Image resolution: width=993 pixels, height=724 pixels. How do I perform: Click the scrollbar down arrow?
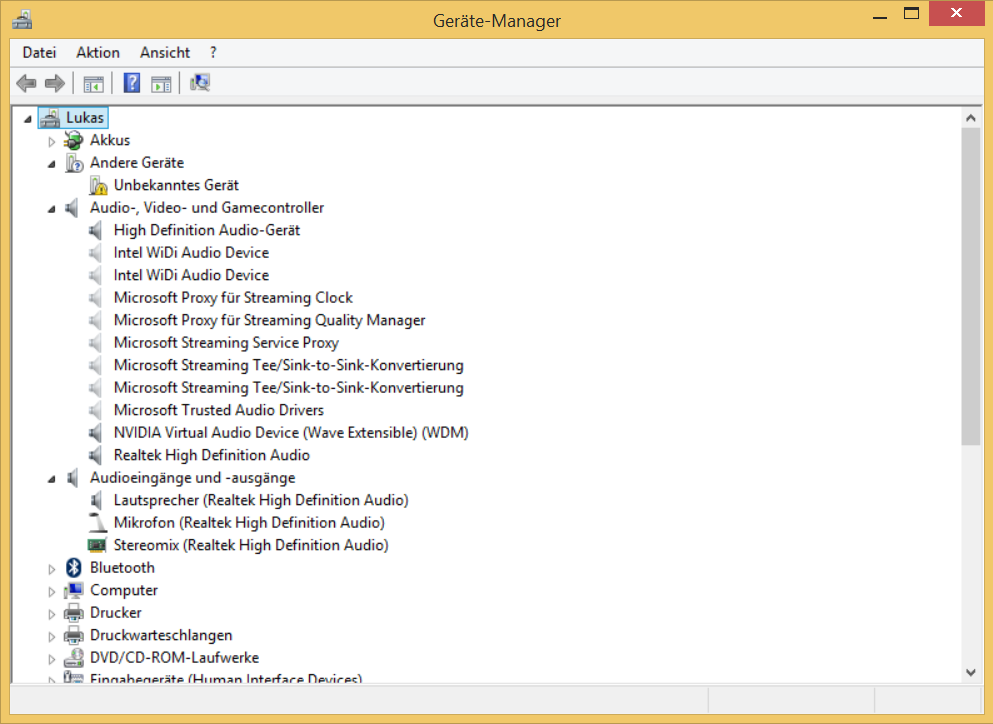click(x=970, y=673)
